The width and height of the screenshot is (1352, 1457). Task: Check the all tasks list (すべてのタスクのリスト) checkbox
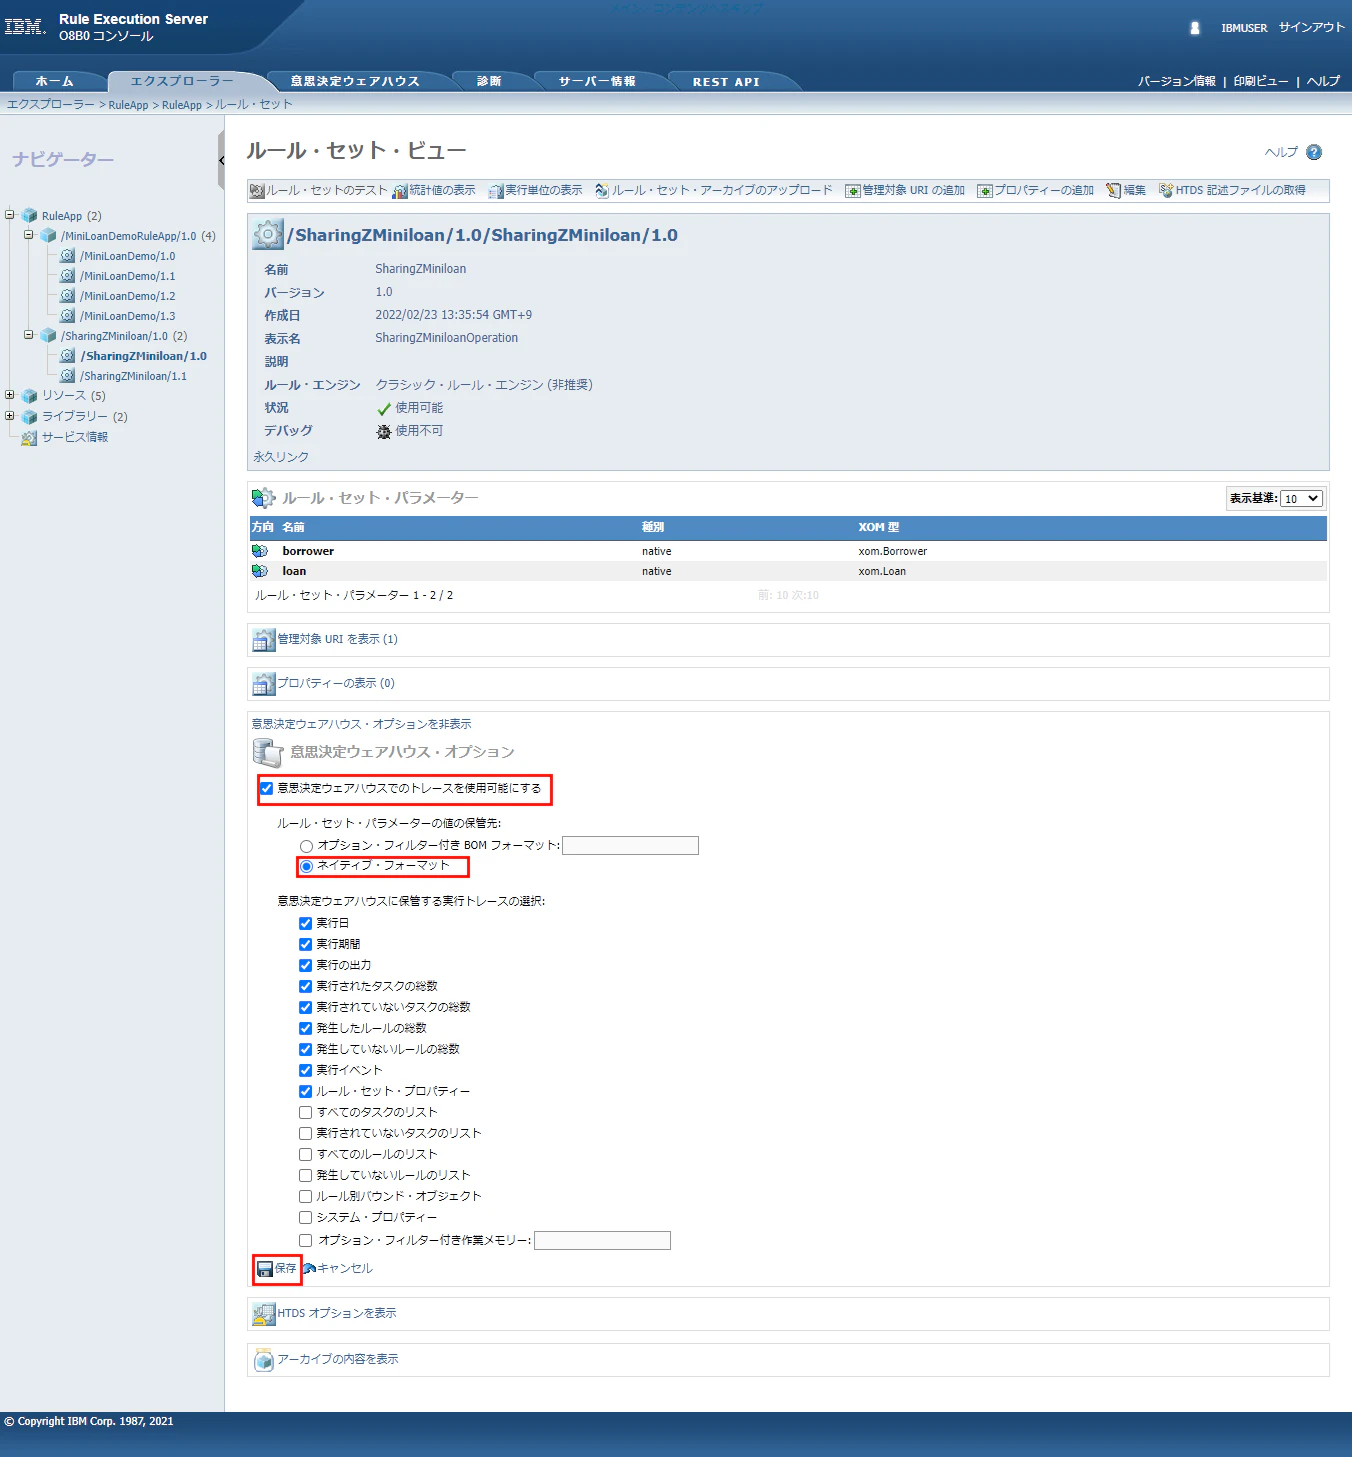coord(305,1112)
